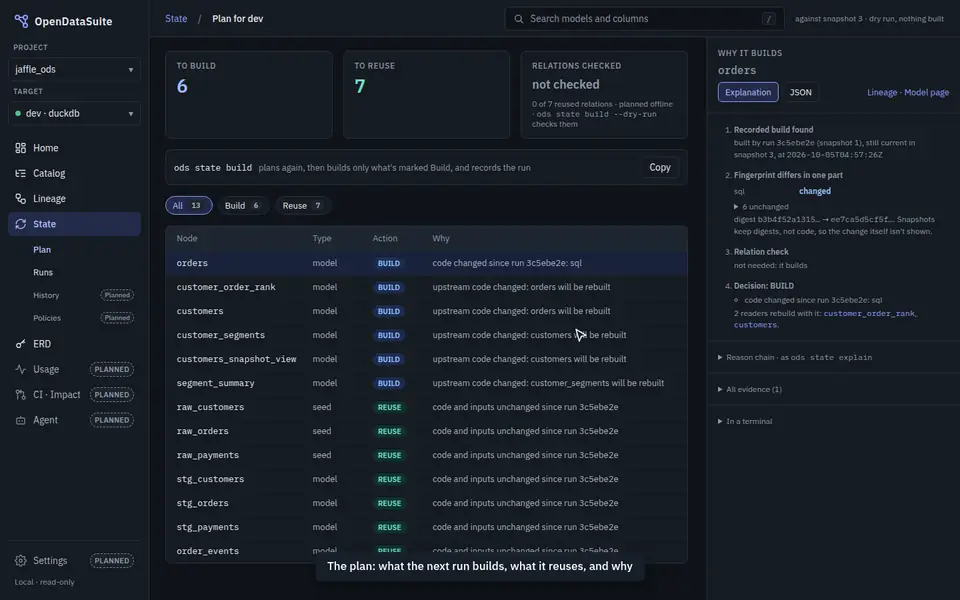The width and height of the screenshot is (960, 600).
Task: Select the raw_orders row
Action: pos(426,431)
